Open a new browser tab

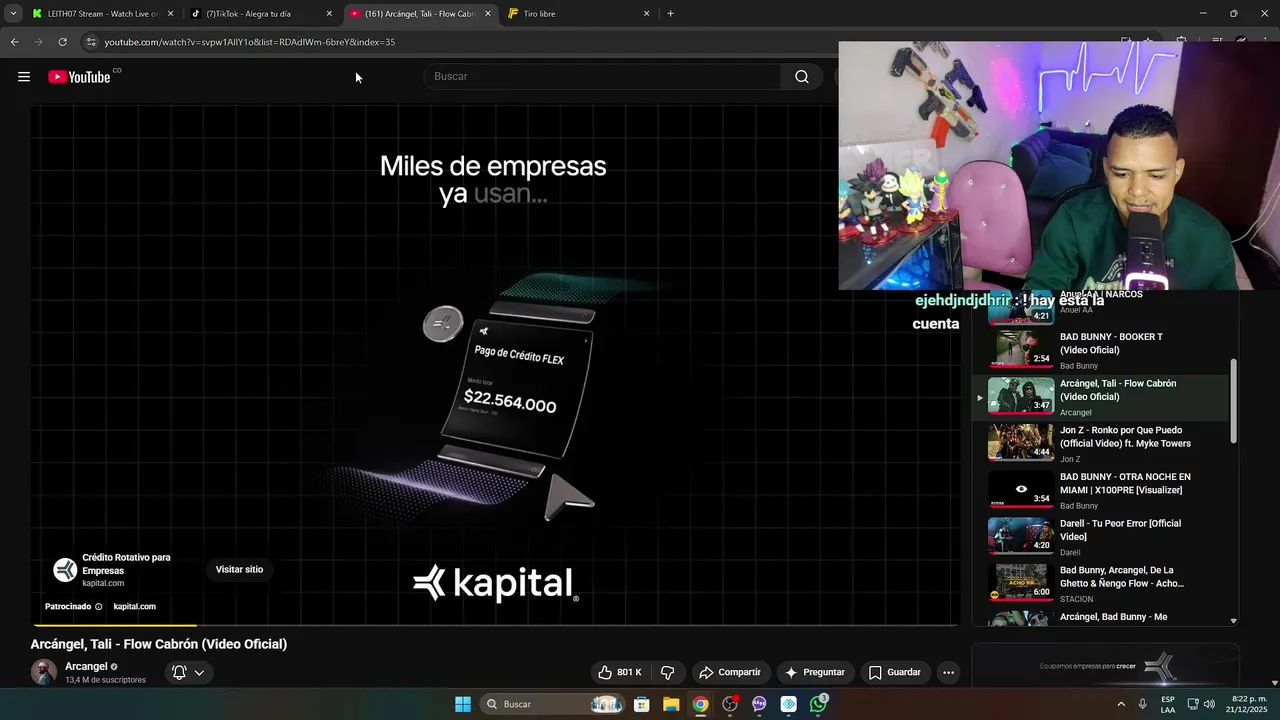(670, 14)
